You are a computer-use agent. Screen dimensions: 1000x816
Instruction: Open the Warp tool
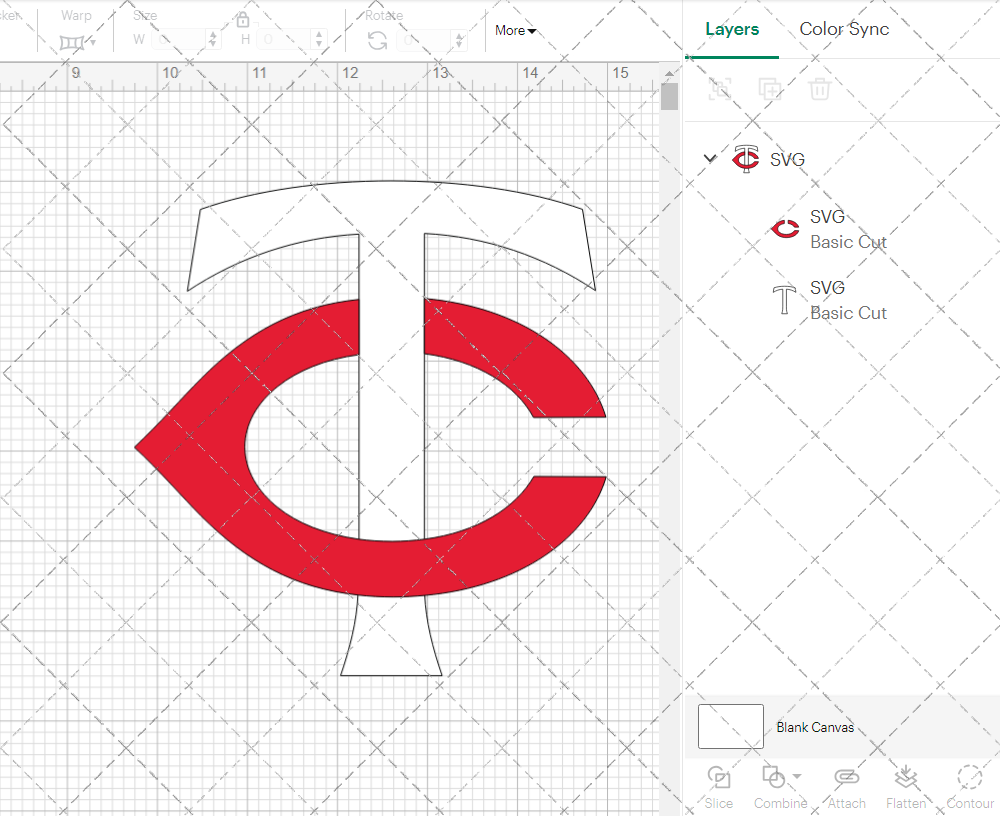tap(77, 42)
